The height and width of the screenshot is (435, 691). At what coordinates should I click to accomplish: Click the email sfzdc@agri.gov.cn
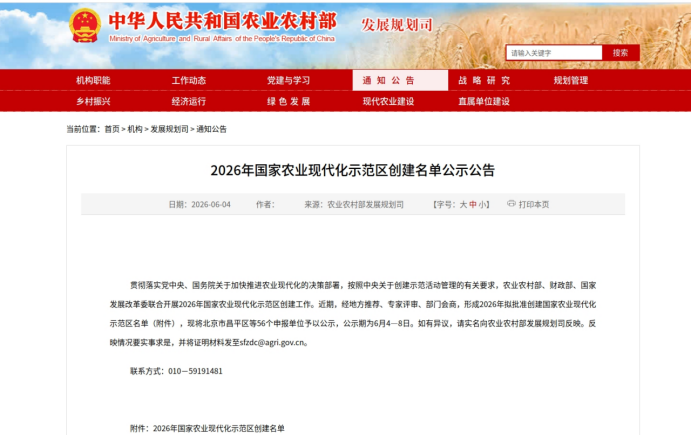[x=272, y=342]
